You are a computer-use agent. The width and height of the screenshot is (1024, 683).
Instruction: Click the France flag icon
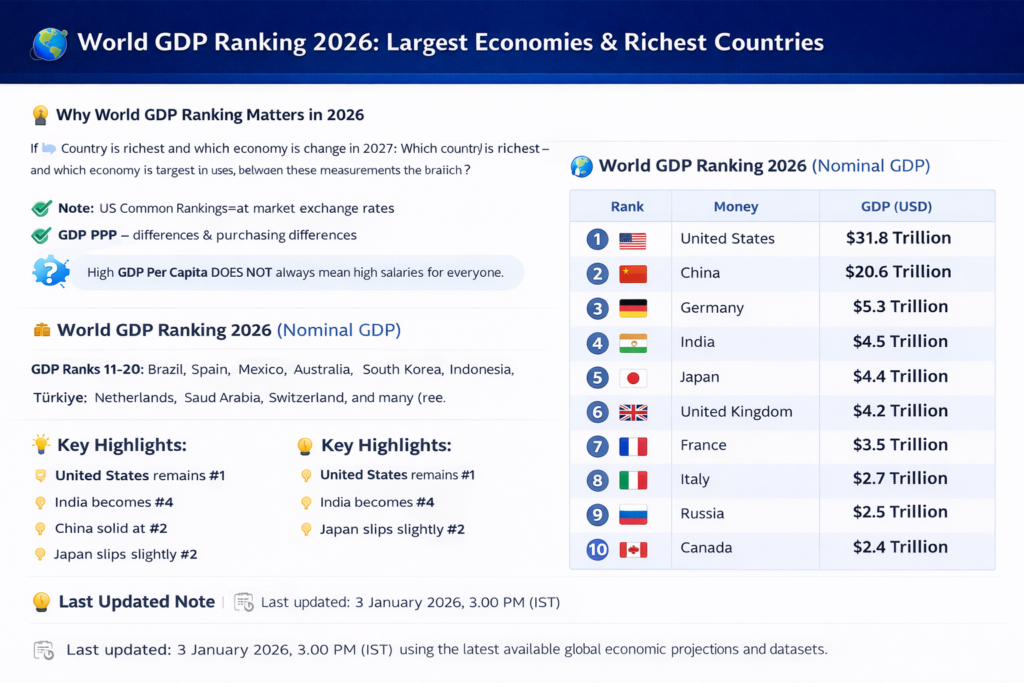pyautogui.click(x=633, y=447)
